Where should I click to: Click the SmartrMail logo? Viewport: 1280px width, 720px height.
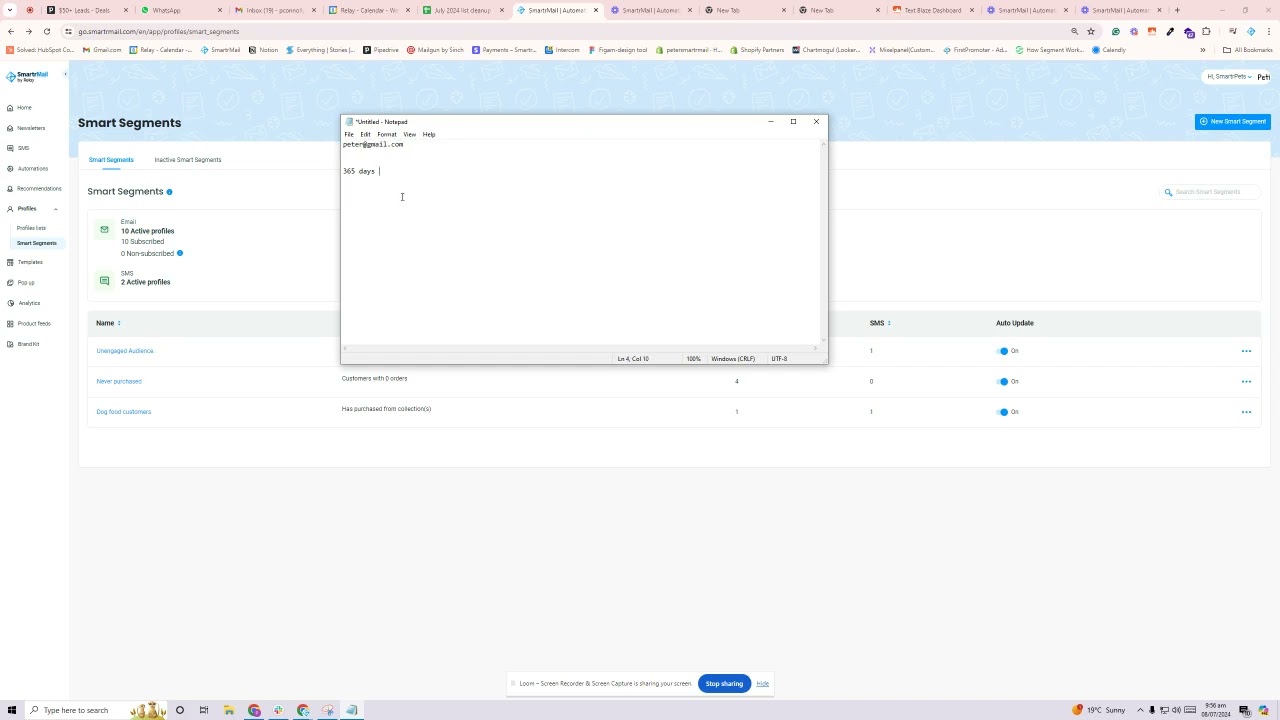27,76
